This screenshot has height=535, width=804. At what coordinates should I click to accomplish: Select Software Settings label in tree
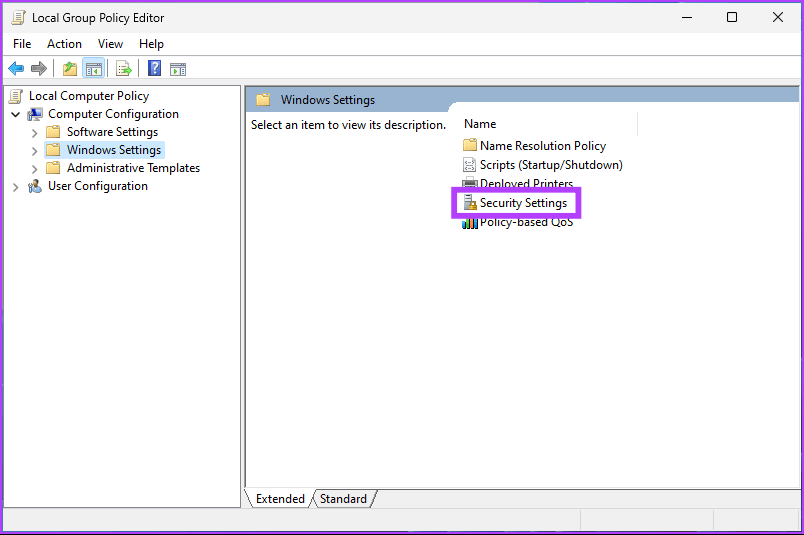[x=112, y=132]
